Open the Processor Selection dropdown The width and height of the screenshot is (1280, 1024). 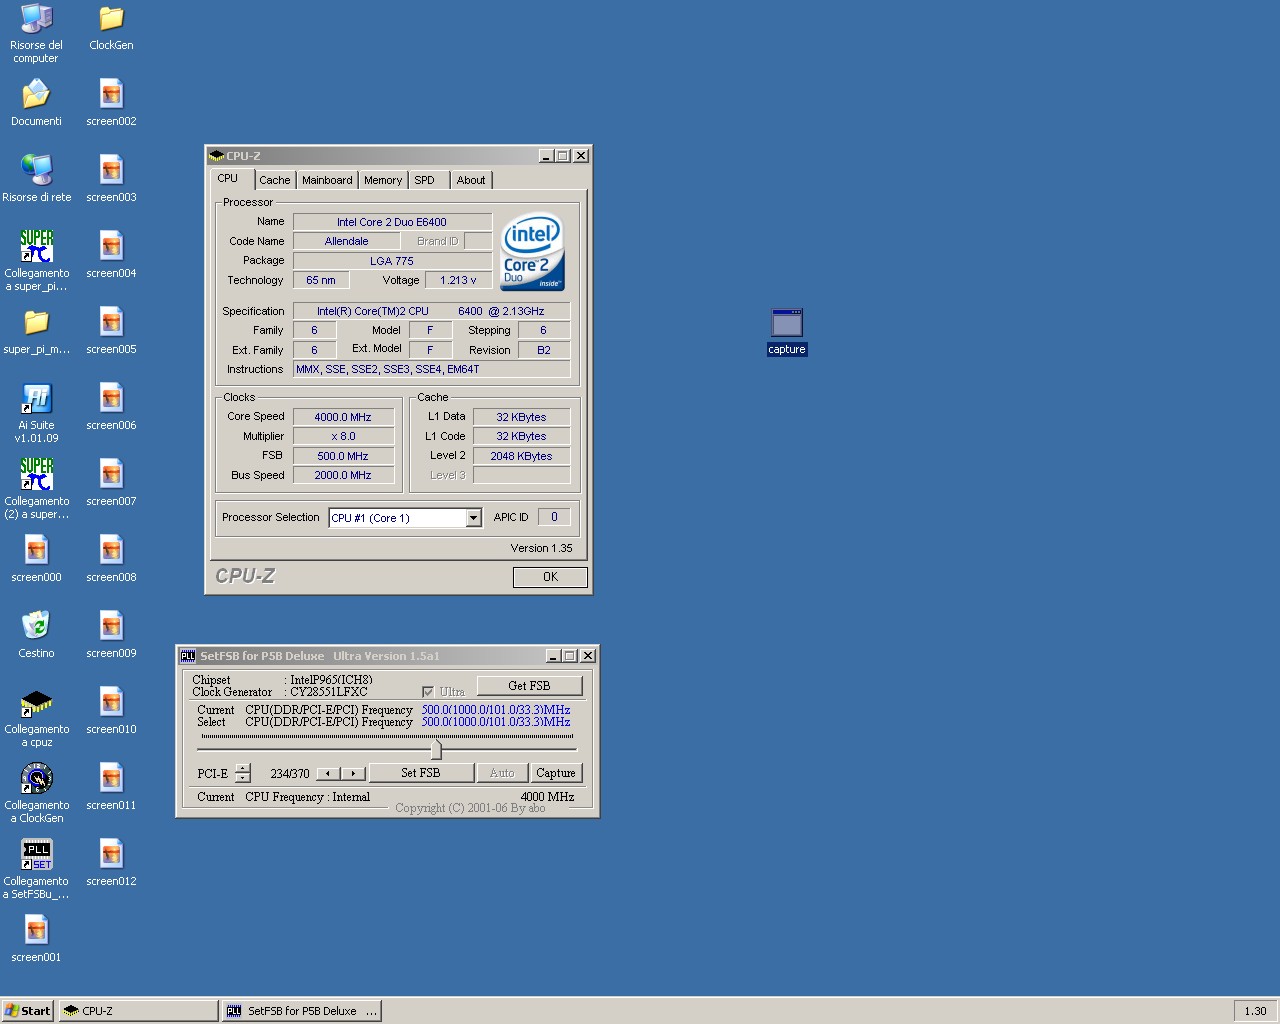(x=473, y=518)
